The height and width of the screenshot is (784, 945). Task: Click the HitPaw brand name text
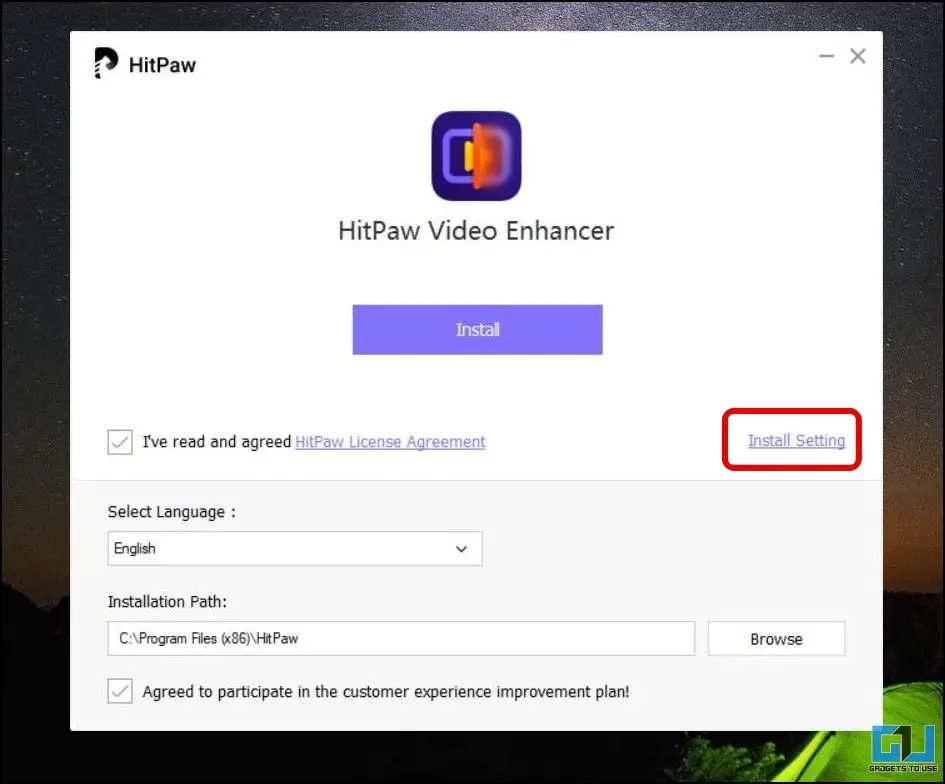[x=162, y=64]
